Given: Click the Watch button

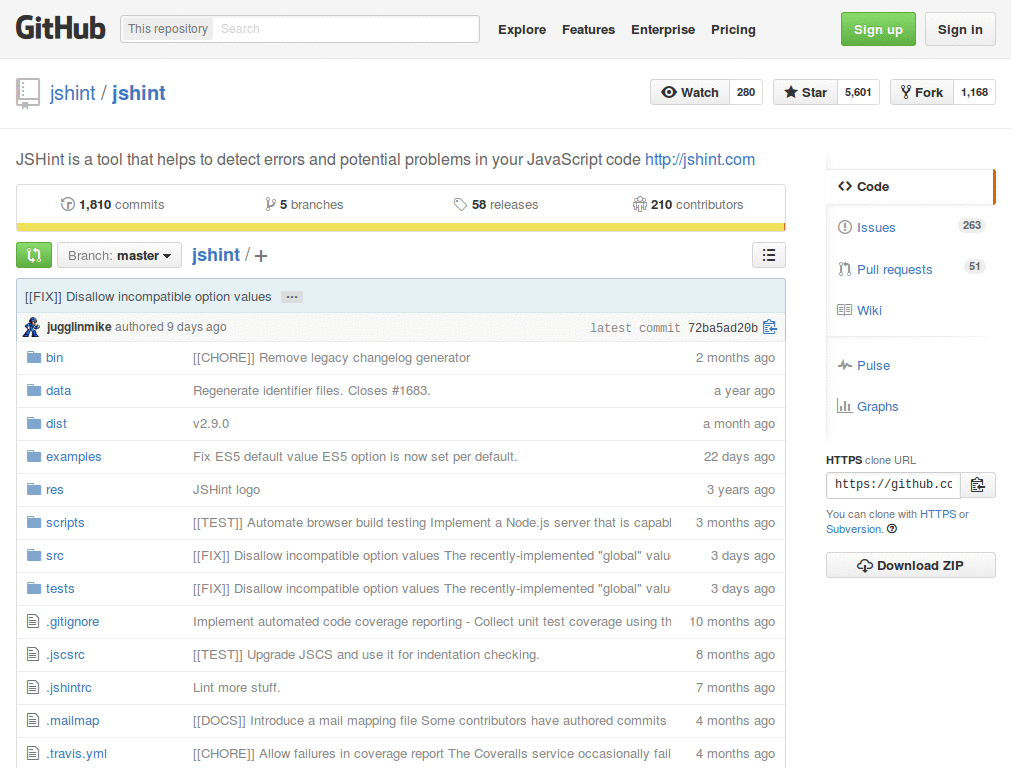Looking at the screenshot, I should coord(690,93).
